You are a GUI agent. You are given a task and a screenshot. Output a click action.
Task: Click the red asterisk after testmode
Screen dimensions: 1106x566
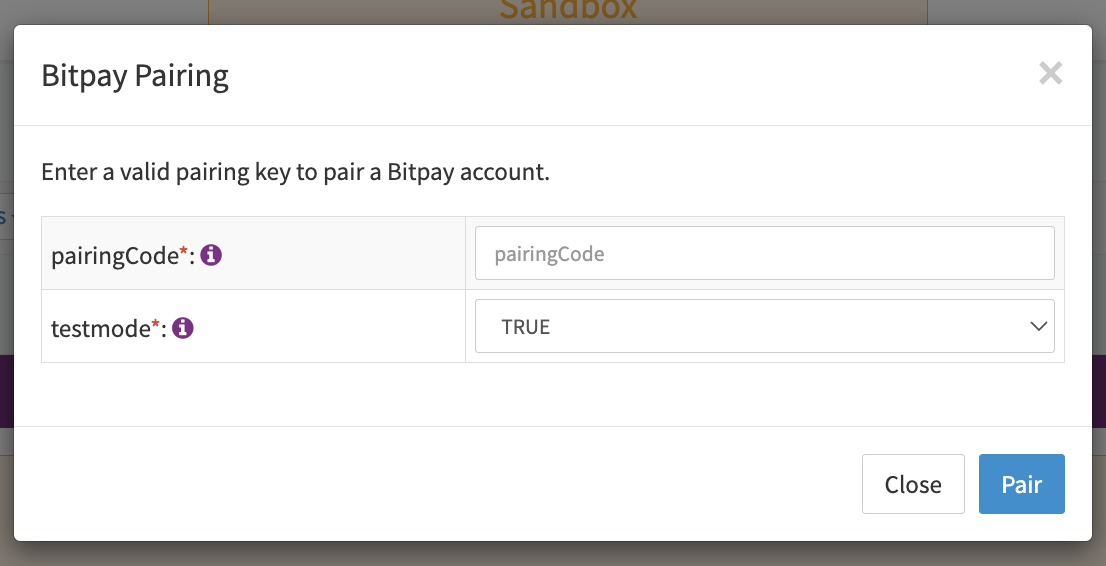pyautogui.click(x=156, y=323)
